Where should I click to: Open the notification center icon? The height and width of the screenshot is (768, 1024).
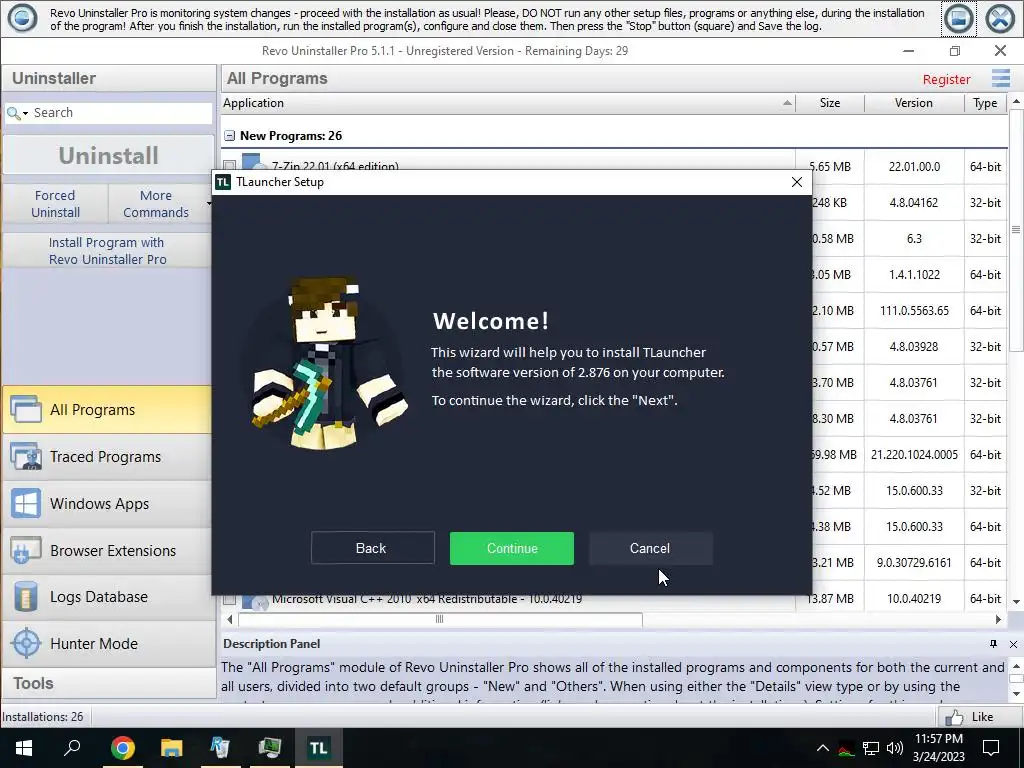click(x=991, y=748)
